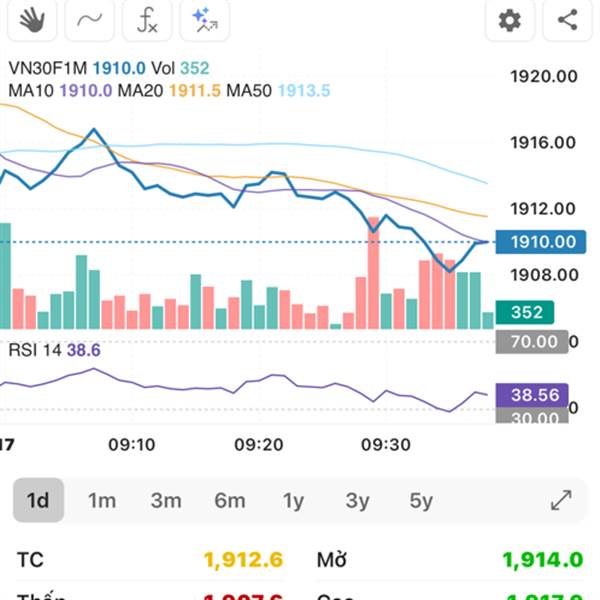Click the 352 volume tag
This screenshot has height=600, width=600.
coord(526,313)
